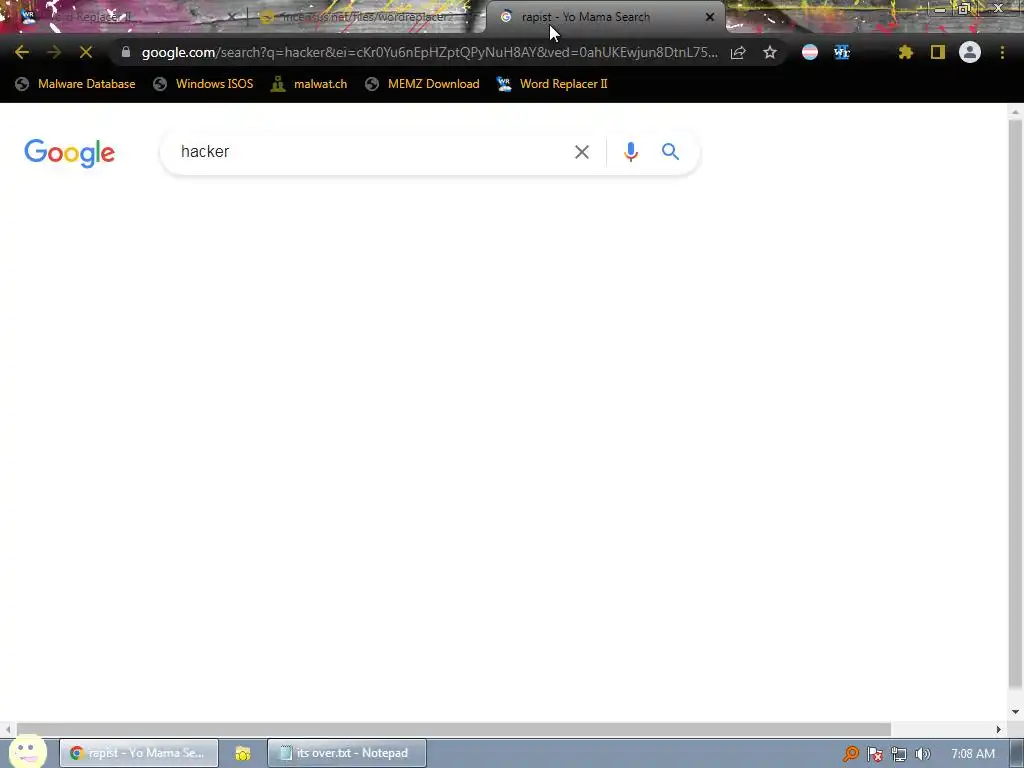
Task: Bookmark this page with the star
Action: 770,52
